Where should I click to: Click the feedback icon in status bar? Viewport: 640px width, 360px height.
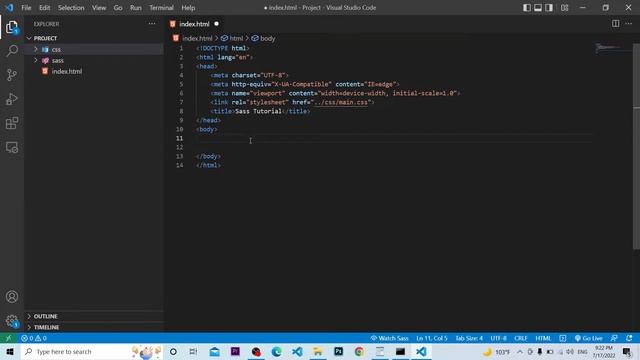coord(614,338)
